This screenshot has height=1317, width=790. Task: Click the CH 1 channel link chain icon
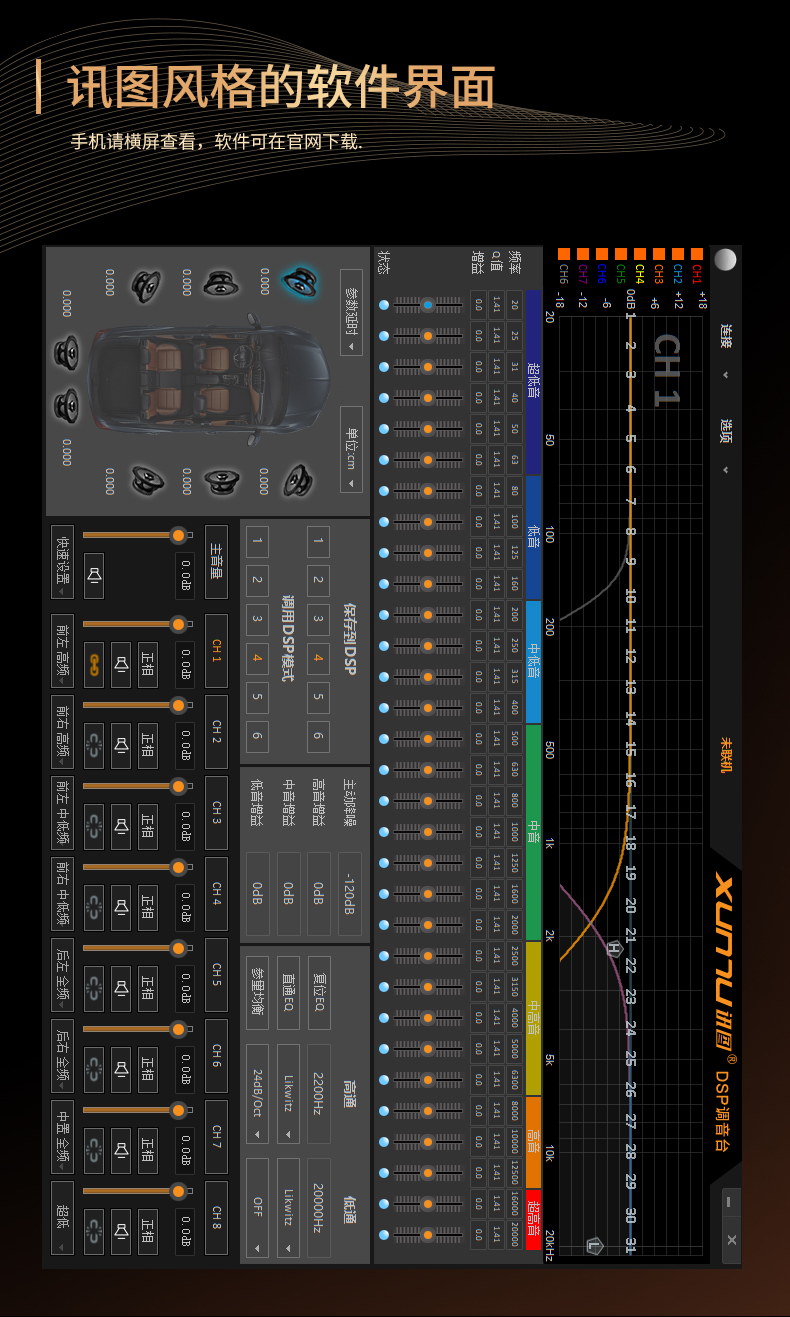click(x=94, y=665)
